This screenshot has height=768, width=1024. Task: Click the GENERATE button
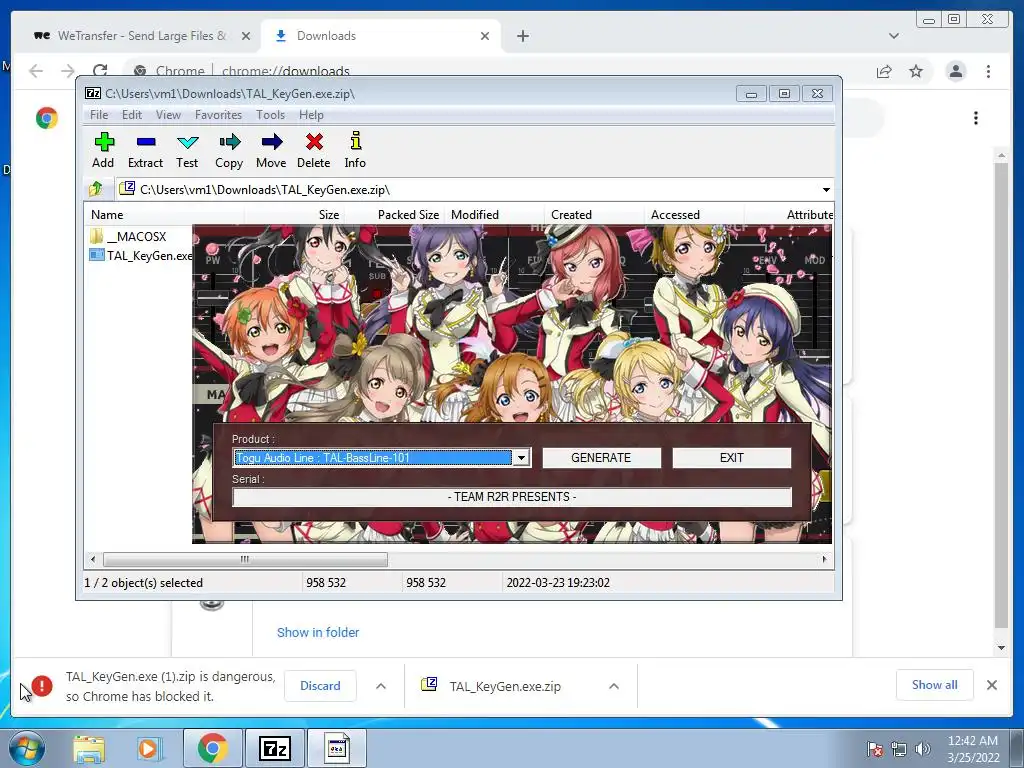(601, 458)
